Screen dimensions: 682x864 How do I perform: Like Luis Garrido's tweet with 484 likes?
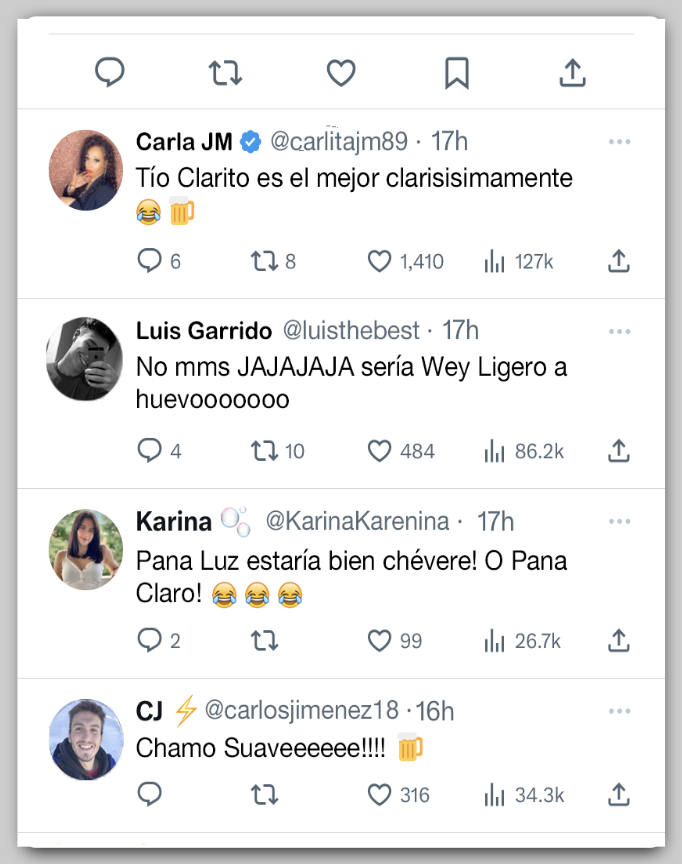(379, 451)
